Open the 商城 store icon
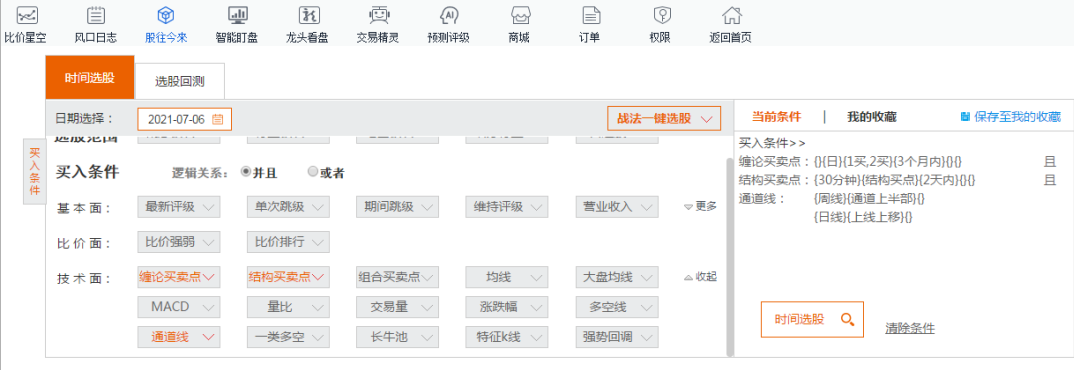This screenshot has width=1074, height=370. [x=520, y=14]
